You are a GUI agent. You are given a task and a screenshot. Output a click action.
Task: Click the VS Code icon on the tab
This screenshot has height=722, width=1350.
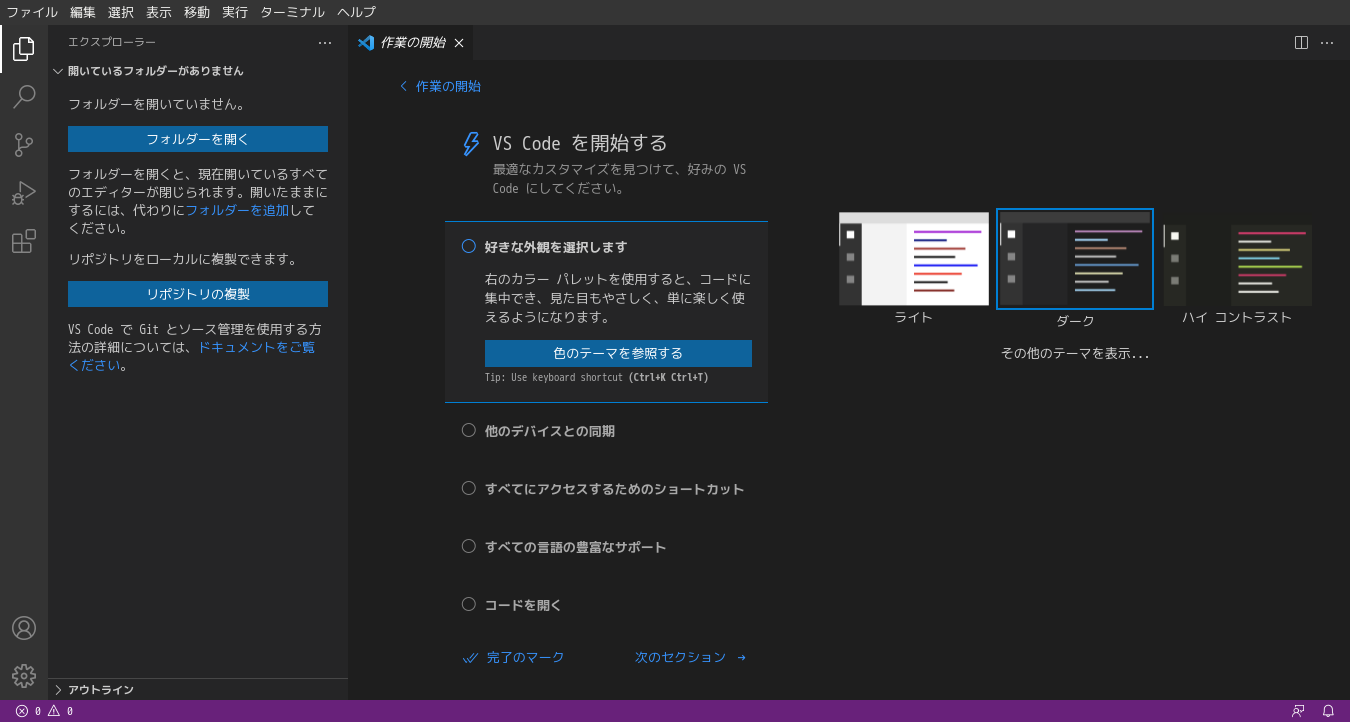point(366,43)
